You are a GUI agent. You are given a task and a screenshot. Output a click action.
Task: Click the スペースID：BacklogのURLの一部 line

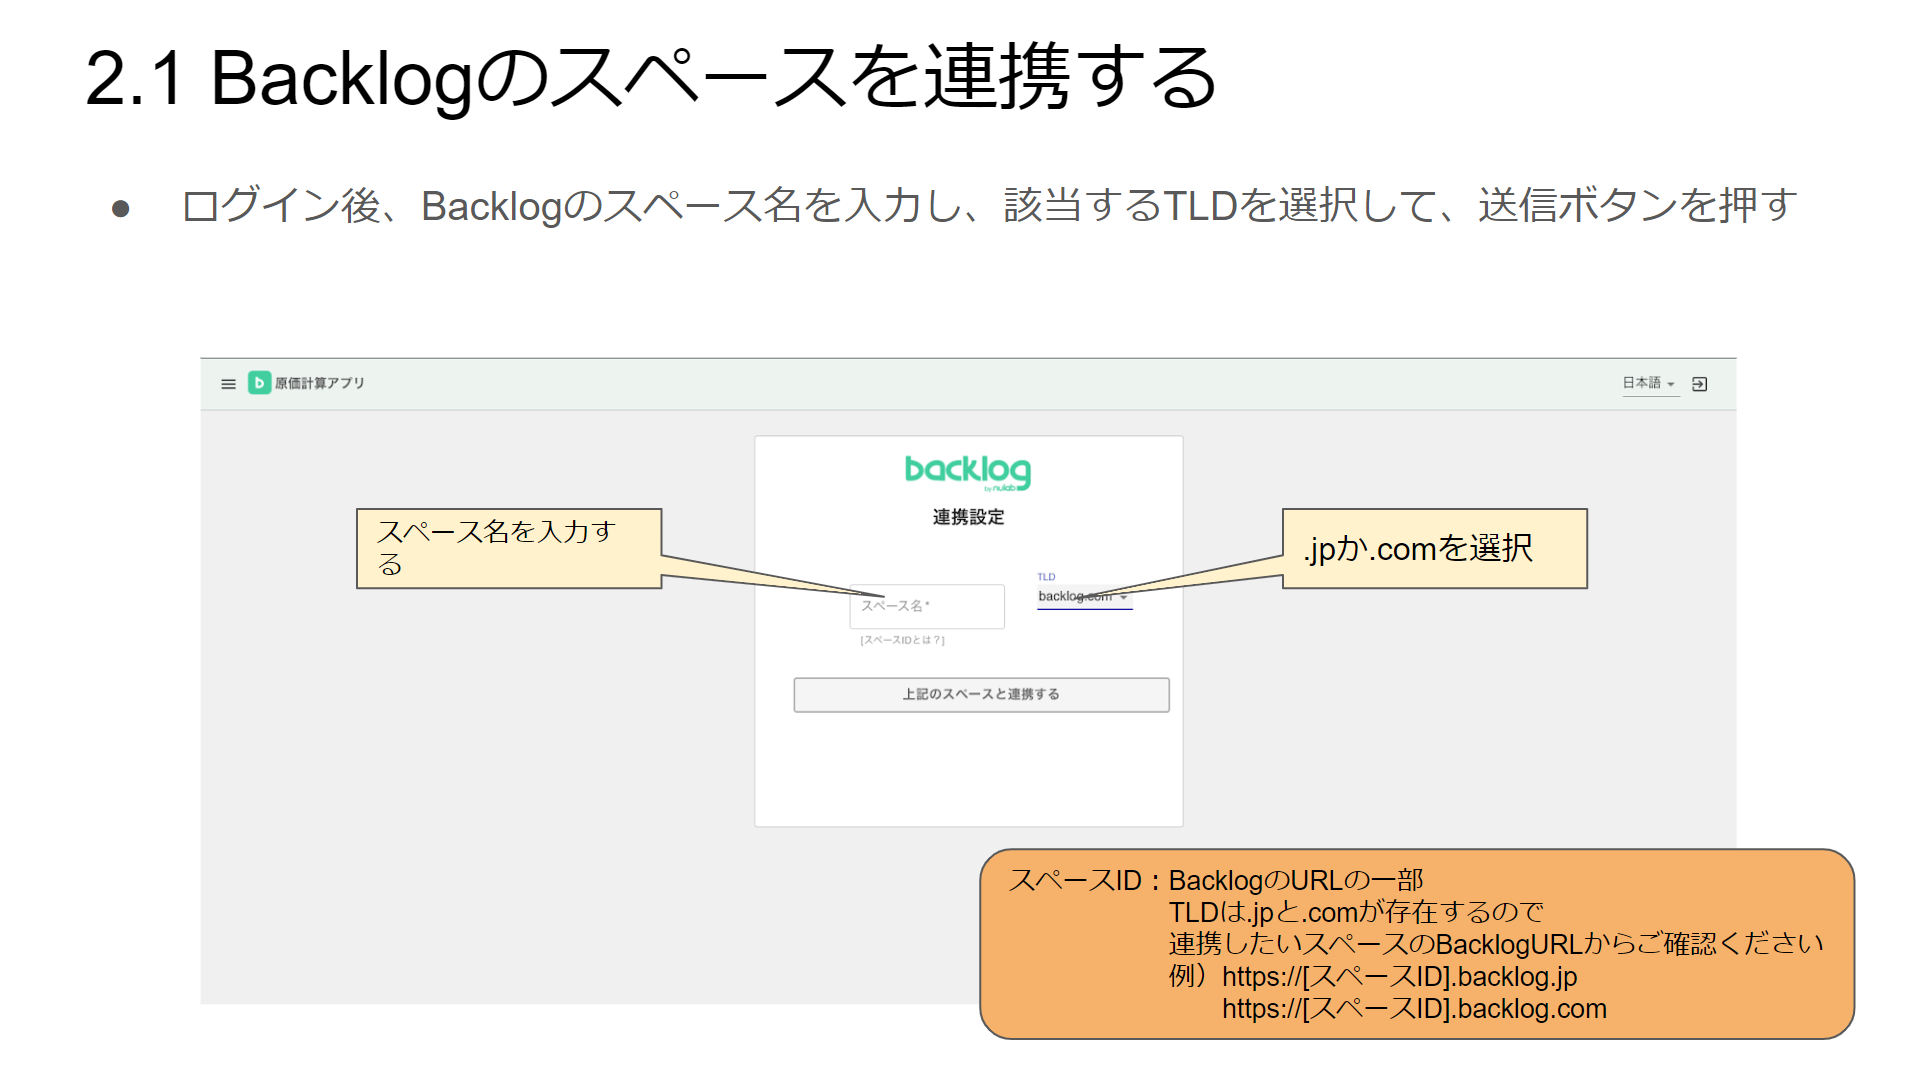pos(1215,881)
